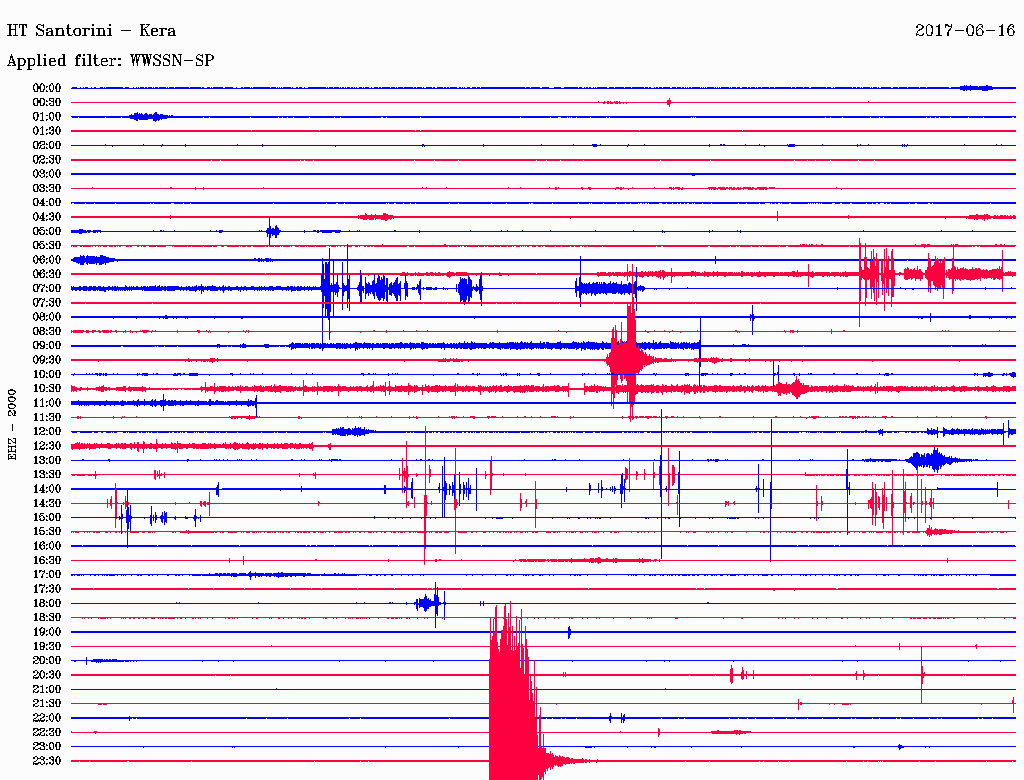Select the 17:30 time label
The width and height of the screenshot is (1024, 780).
coord(47,589)
